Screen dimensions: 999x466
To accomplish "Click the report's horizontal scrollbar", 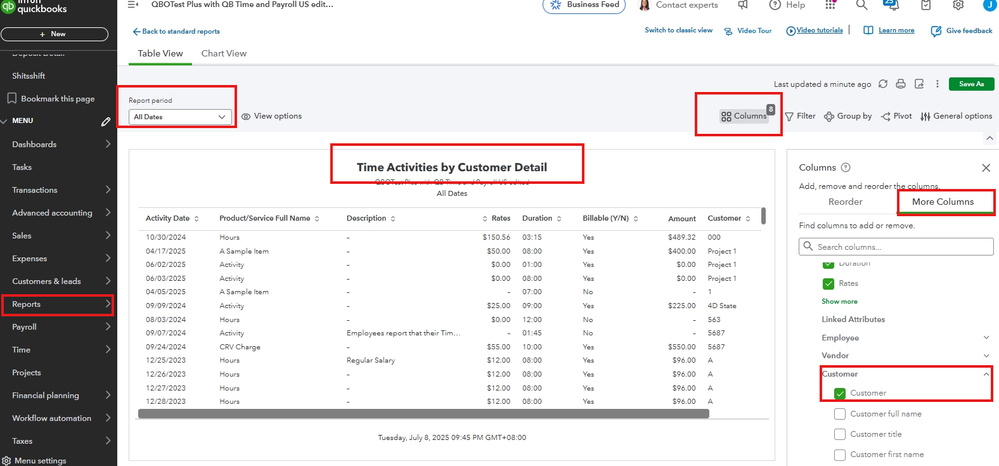I will click(424, 414).
